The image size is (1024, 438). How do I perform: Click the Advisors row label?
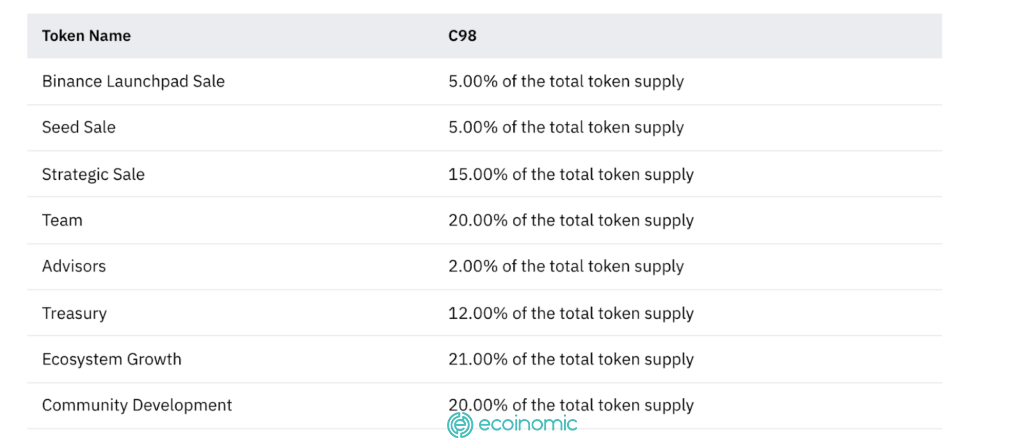[74, 266]
